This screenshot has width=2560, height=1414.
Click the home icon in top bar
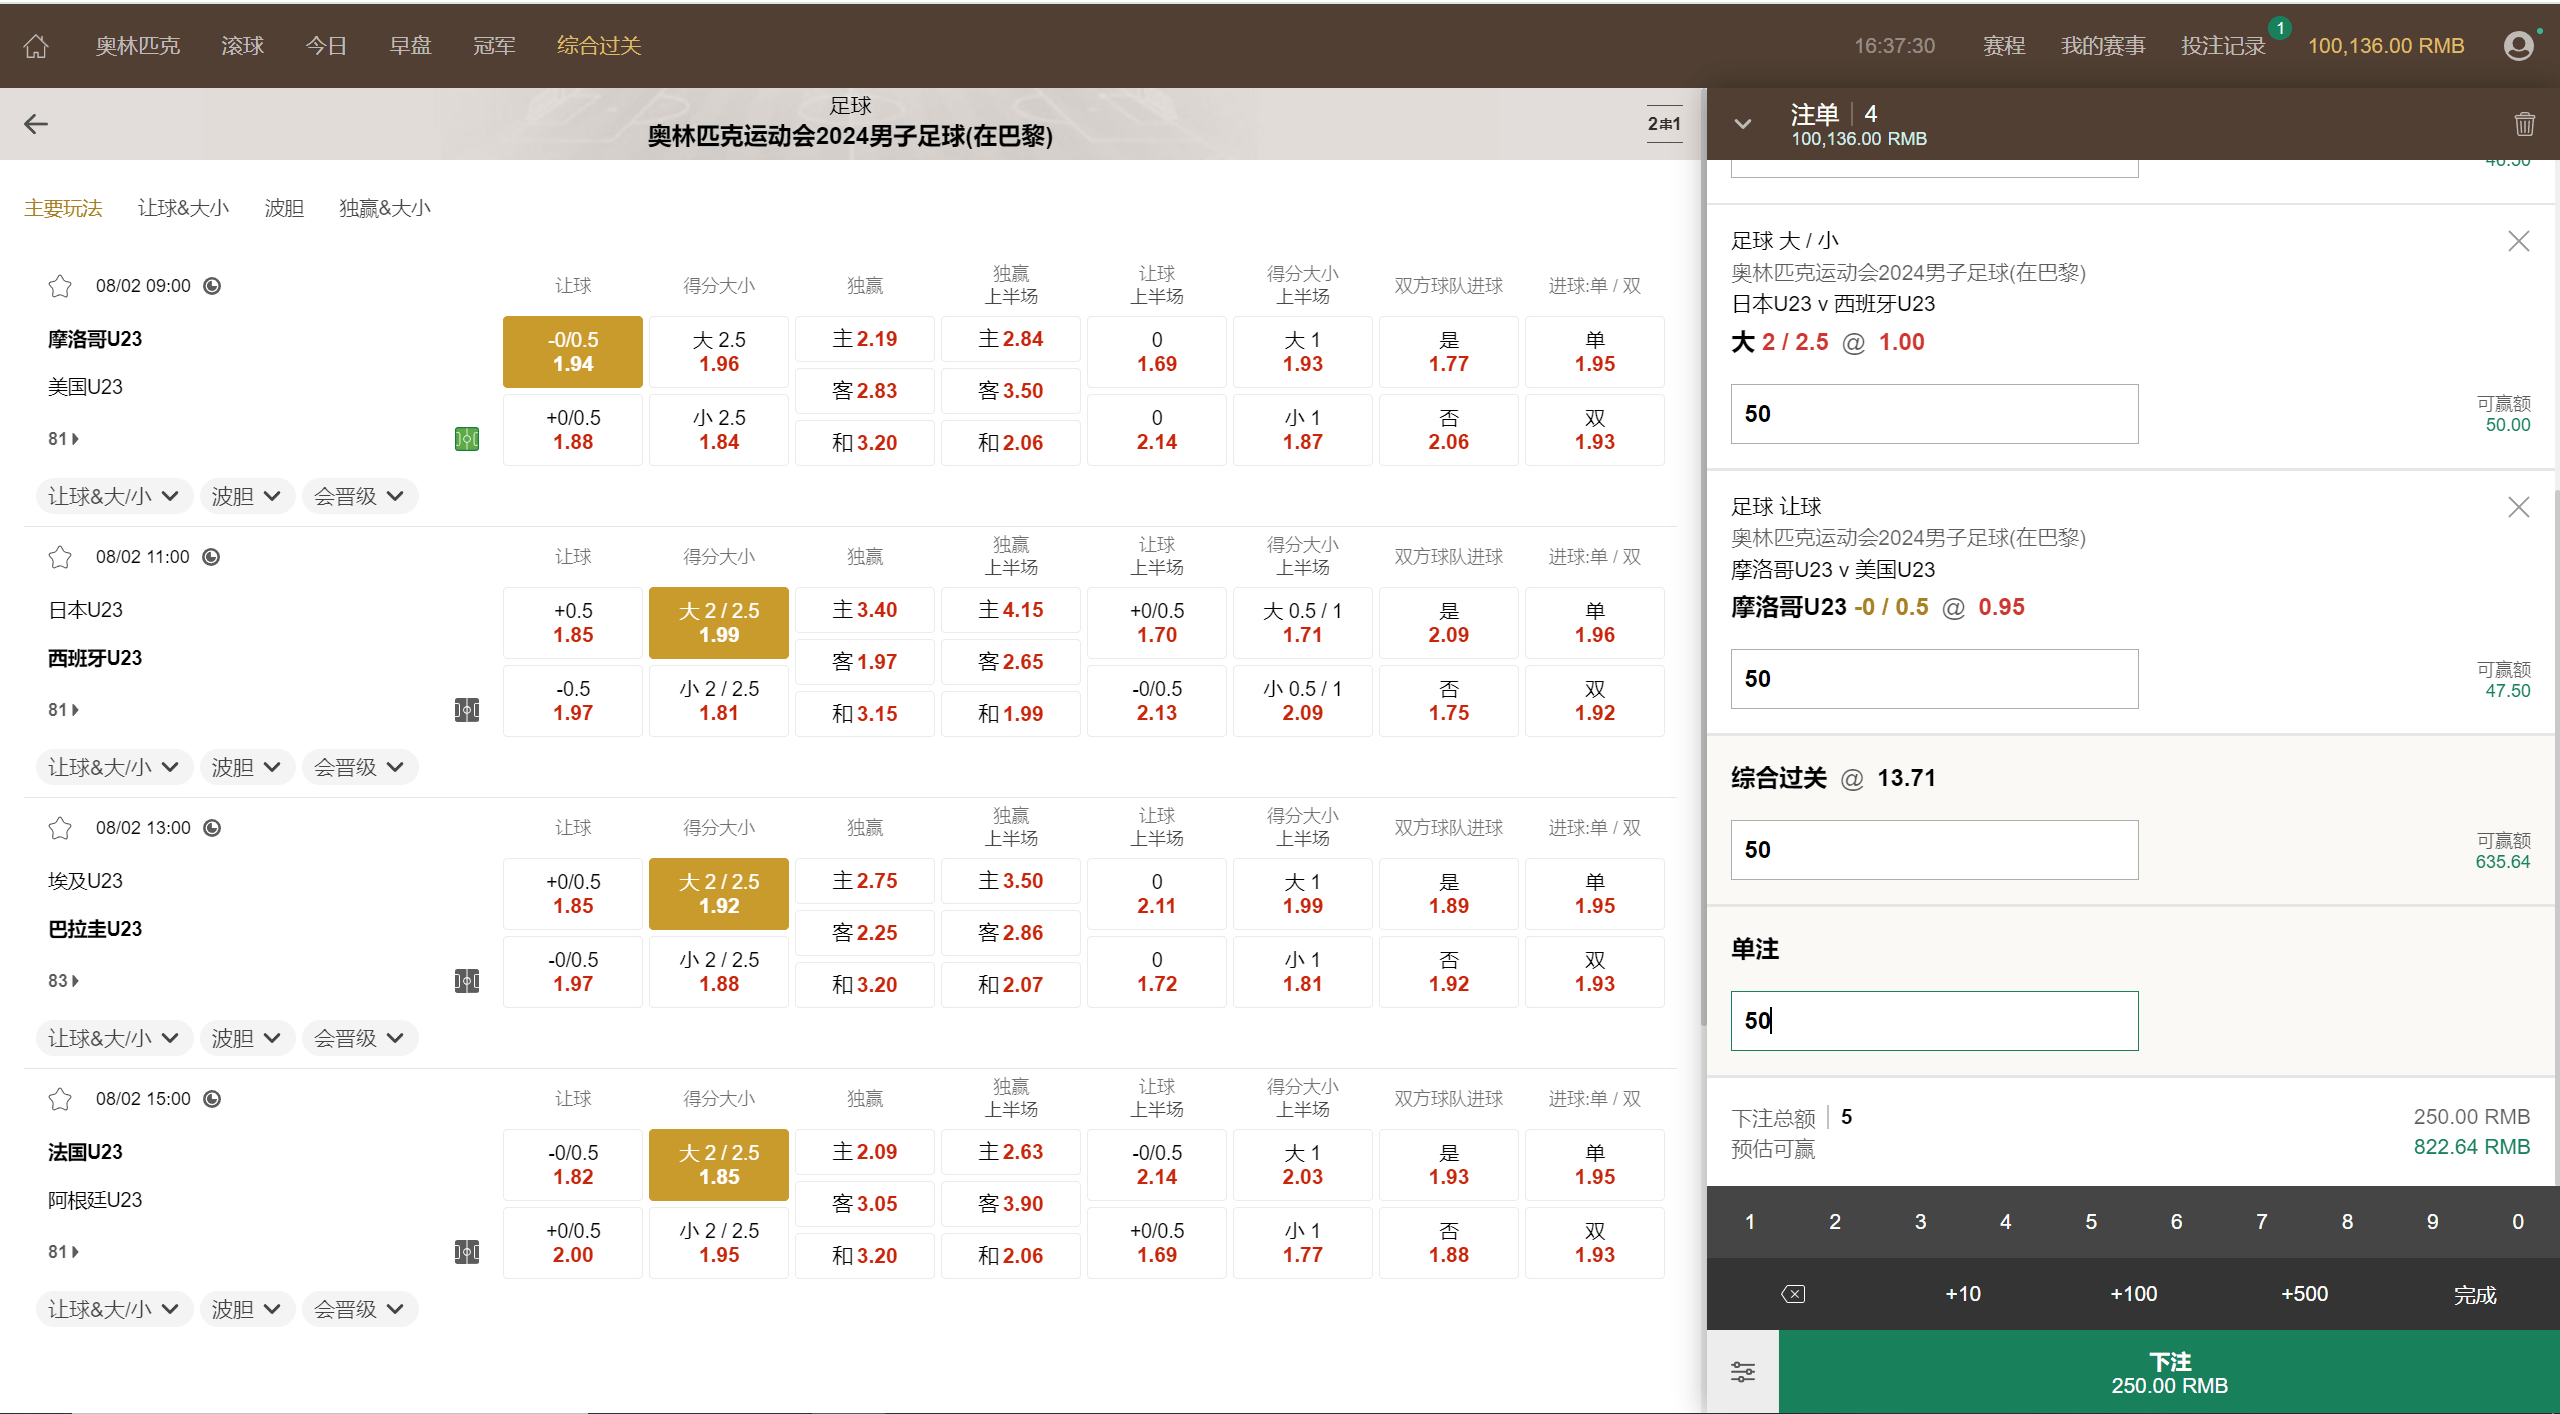click(x=36, y=46)
